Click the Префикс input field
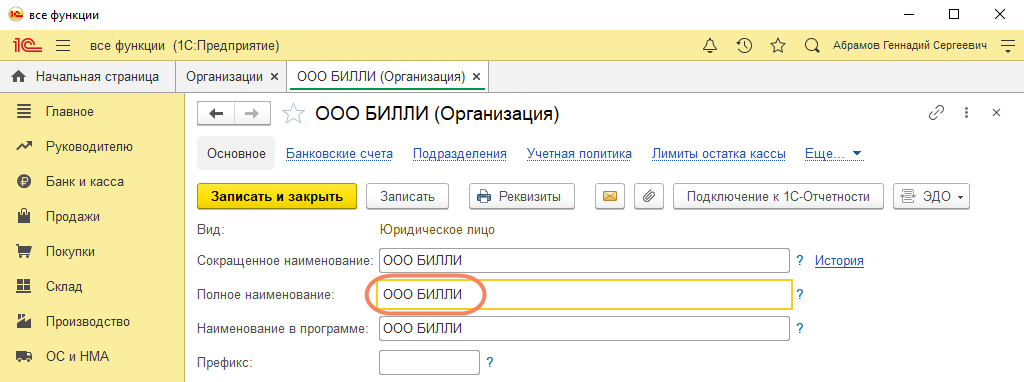The height and width of the screenshot is (382, 1024). coord(430,362)
